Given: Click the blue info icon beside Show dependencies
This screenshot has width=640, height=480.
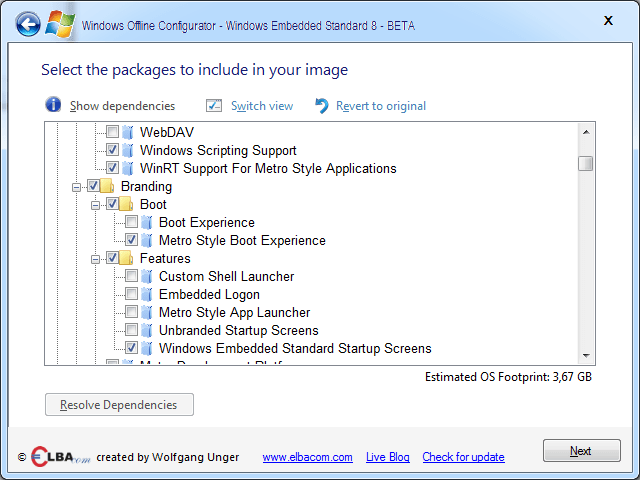Looking at the screenshot, I should [x=53, y=105].
